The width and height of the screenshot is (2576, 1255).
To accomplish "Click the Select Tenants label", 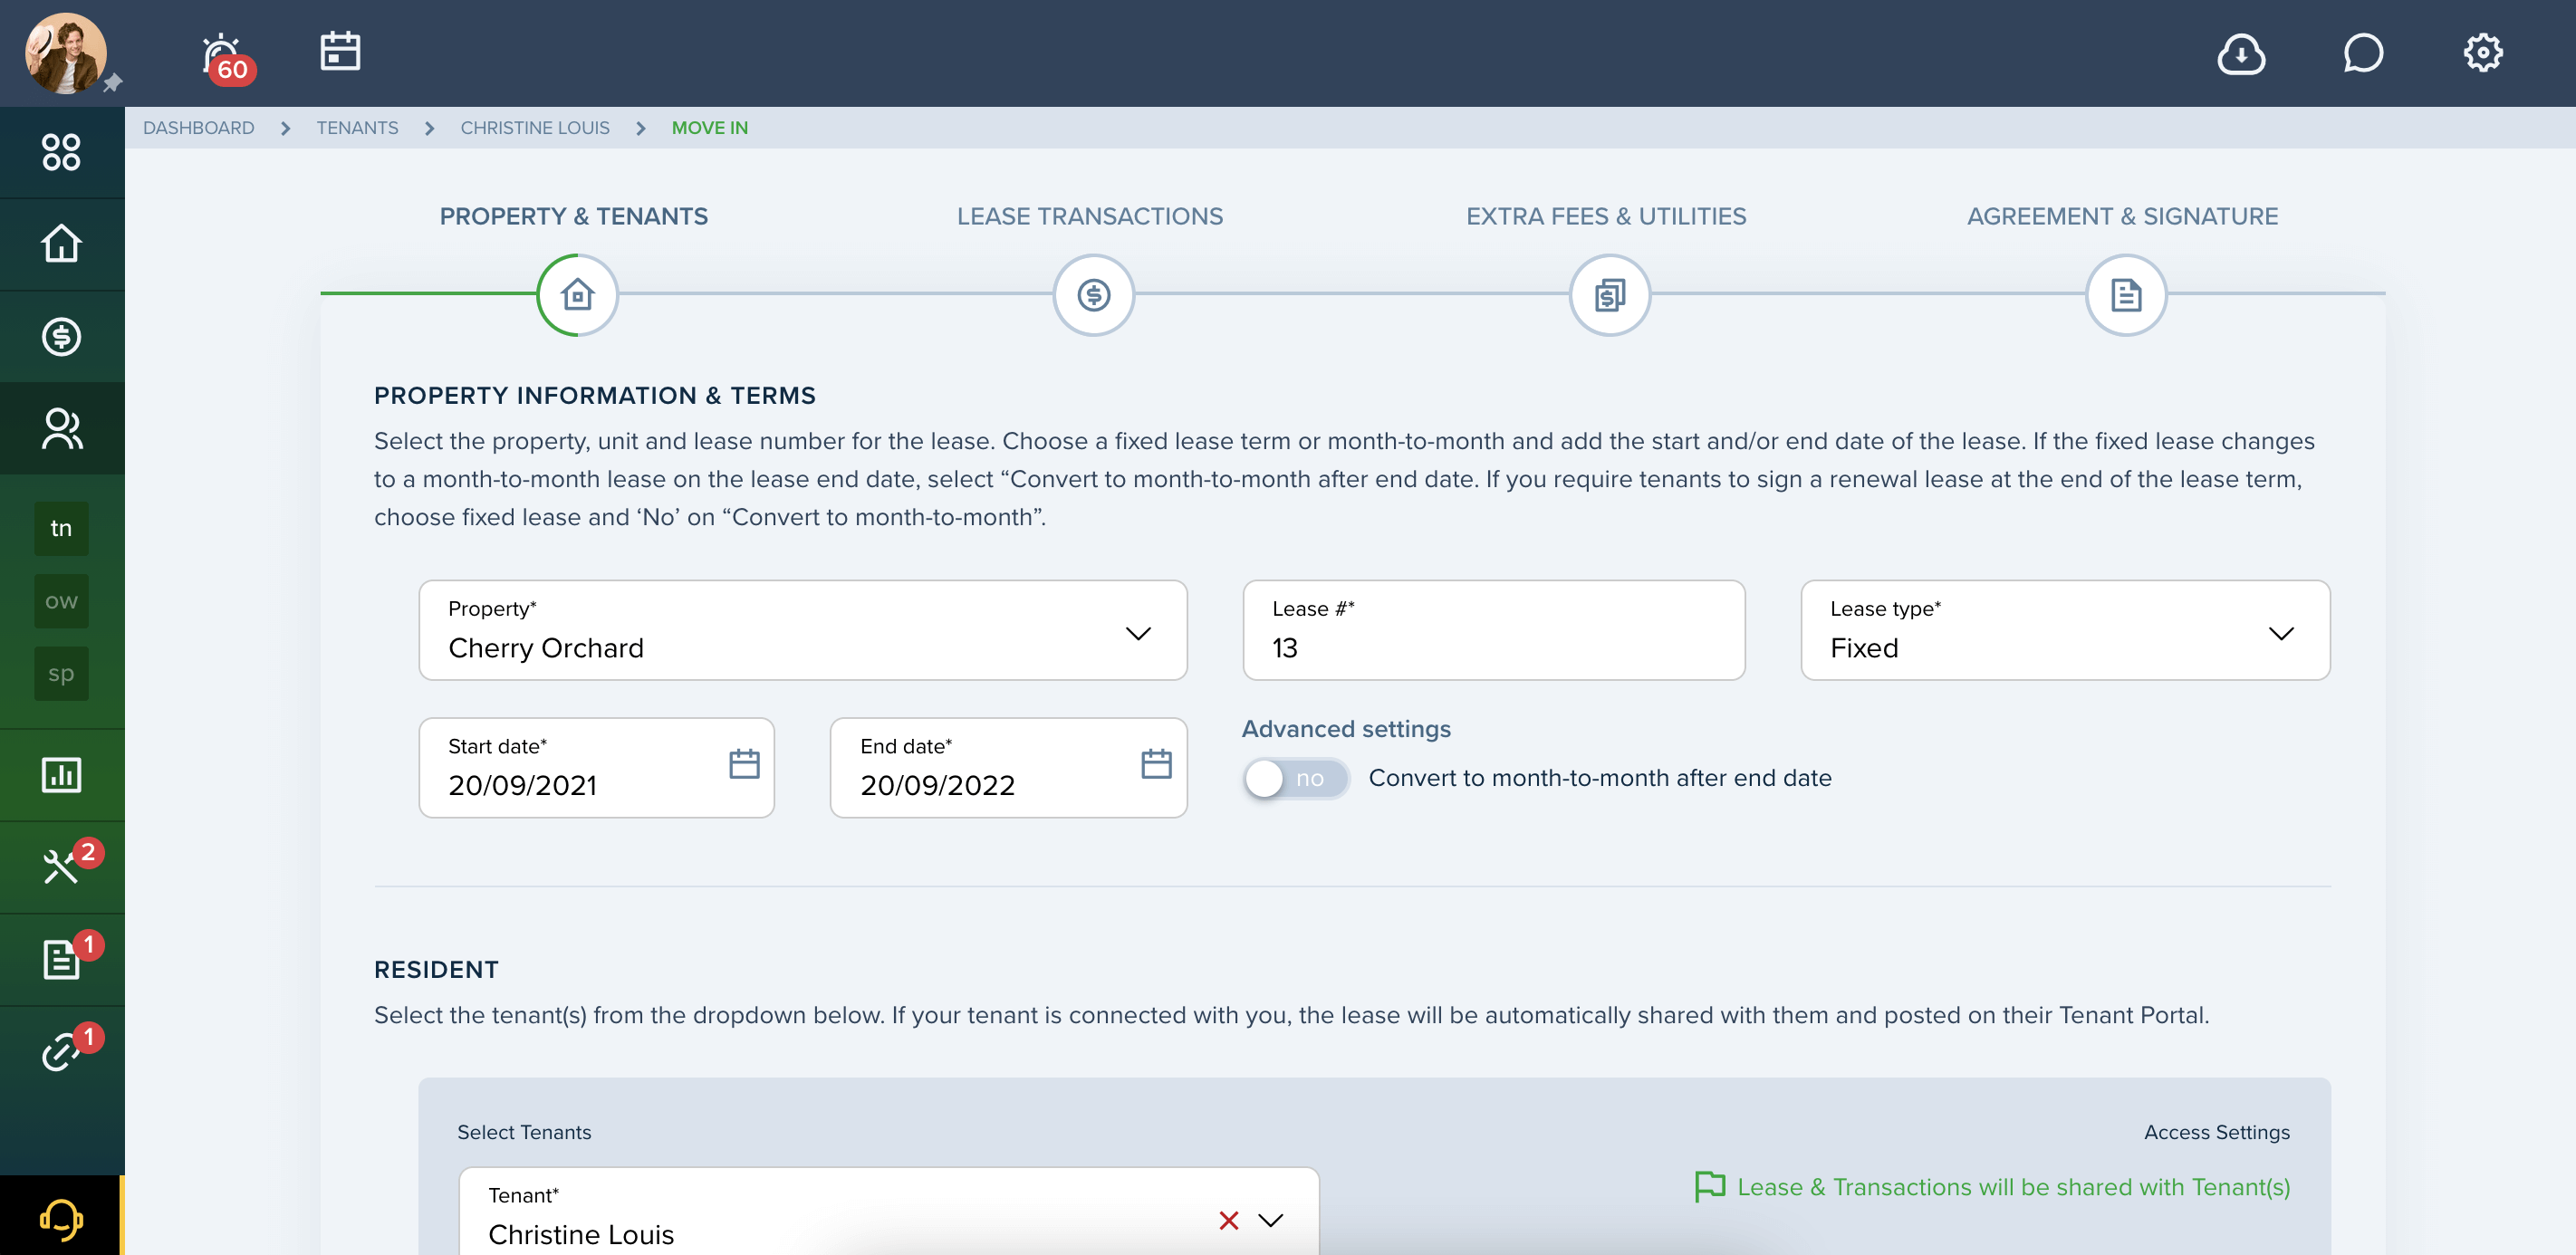I will click(x=524, y=1132).
